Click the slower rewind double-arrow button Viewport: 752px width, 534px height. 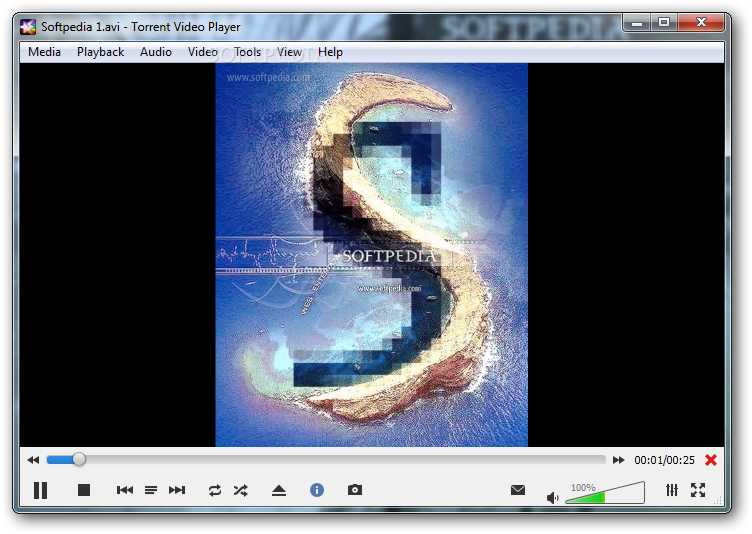click(x=33, y=460)
